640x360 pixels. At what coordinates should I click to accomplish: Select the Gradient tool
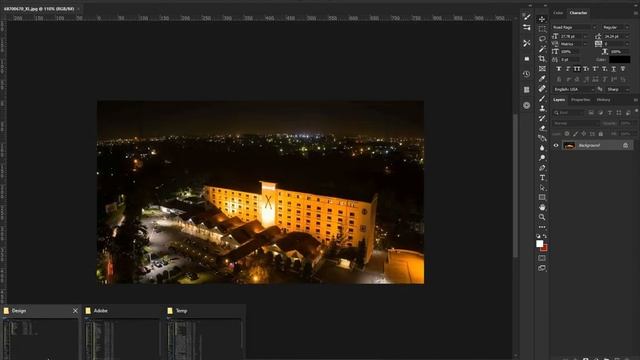[x=542, y=138]
